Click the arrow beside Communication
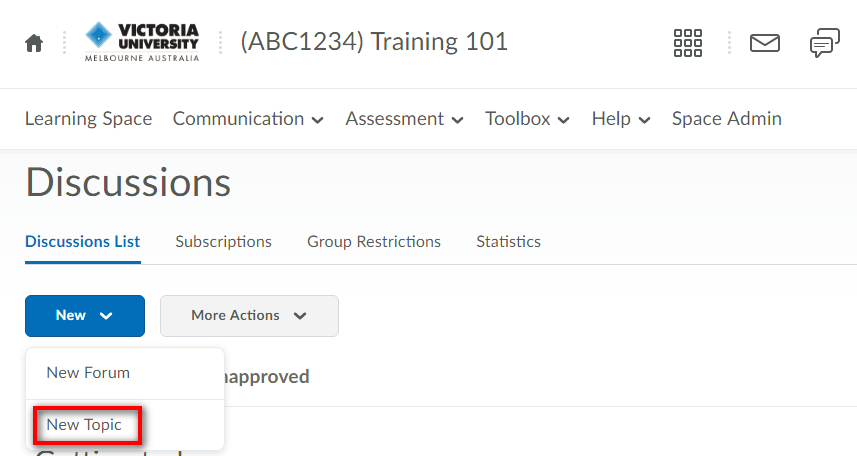Viewport: 857px width, 456px height. (318, 120)
